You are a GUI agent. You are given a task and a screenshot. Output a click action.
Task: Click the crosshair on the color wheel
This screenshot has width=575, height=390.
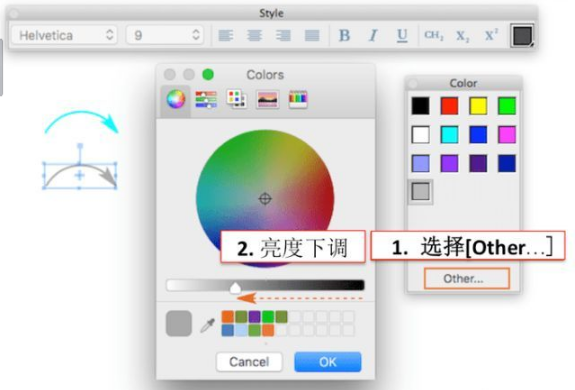265,199
